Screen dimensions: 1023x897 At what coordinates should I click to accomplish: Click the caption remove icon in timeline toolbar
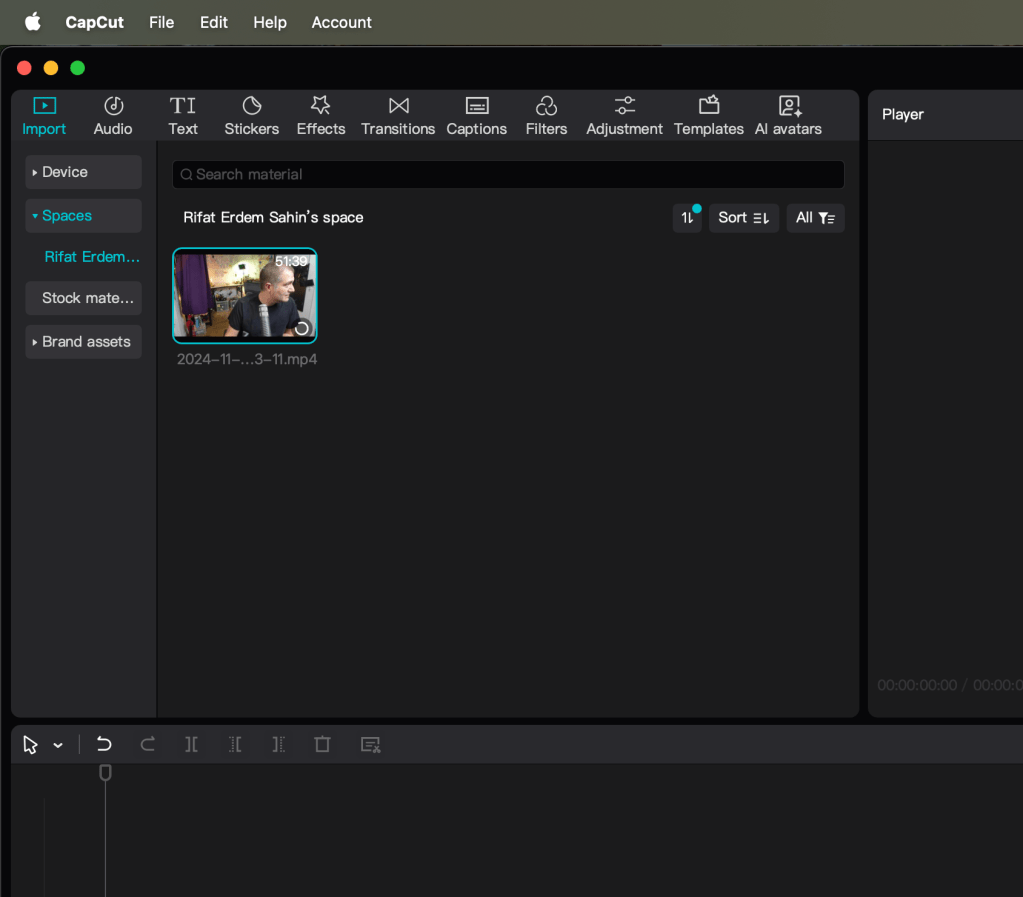[x=371, y=744]
